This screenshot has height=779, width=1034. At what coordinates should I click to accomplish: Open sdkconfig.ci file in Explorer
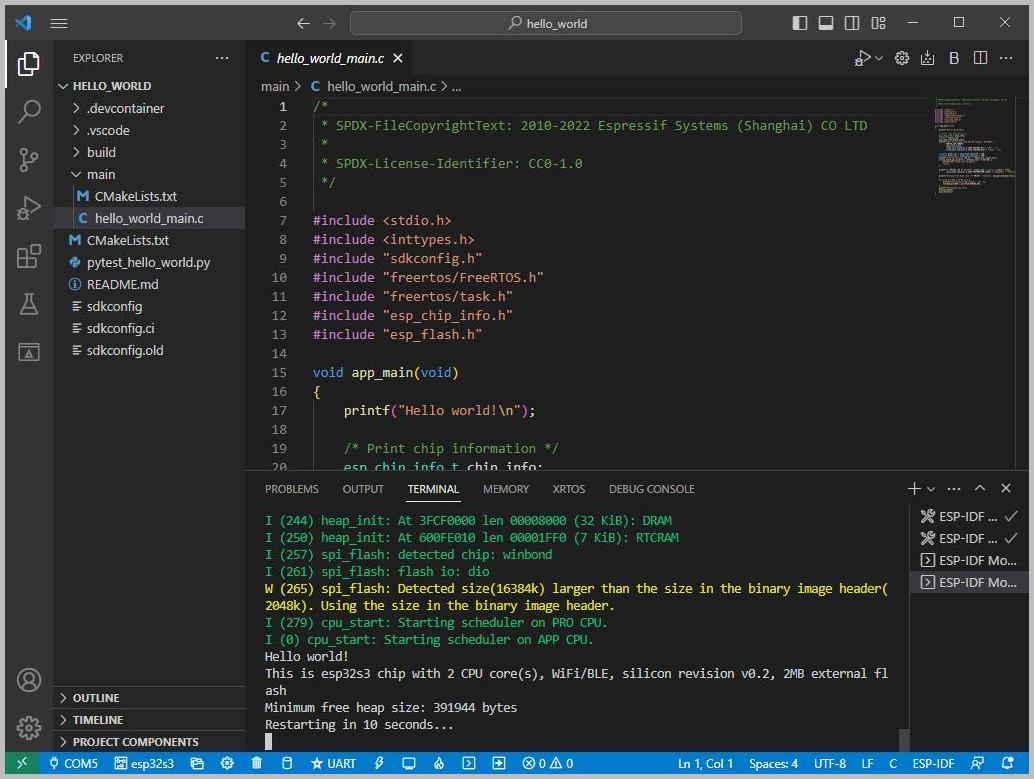tap(120, 328)
